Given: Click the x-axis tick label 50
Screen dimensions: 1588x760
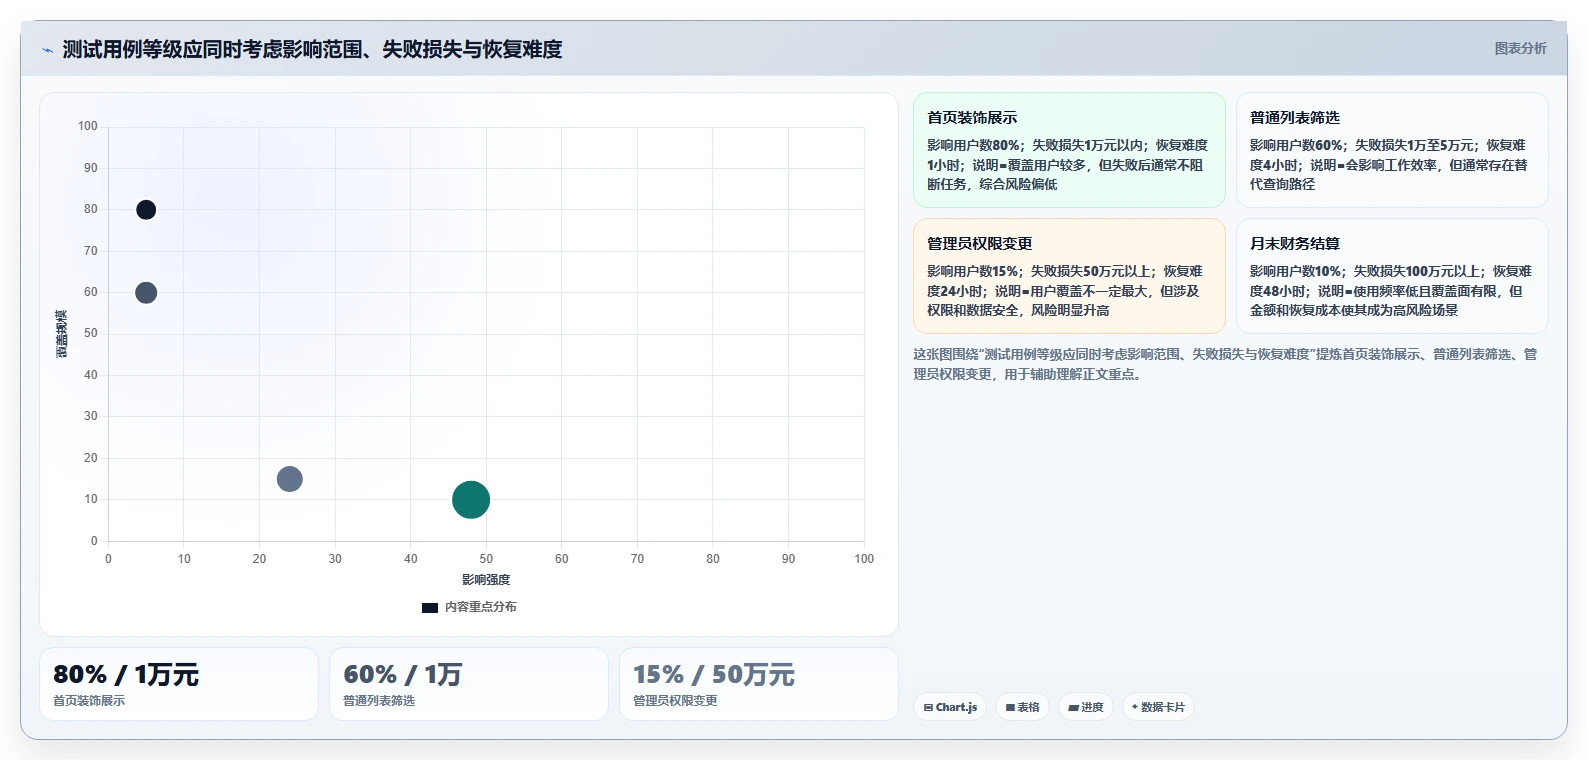Looking at the screenshot, I should (486, 559).
